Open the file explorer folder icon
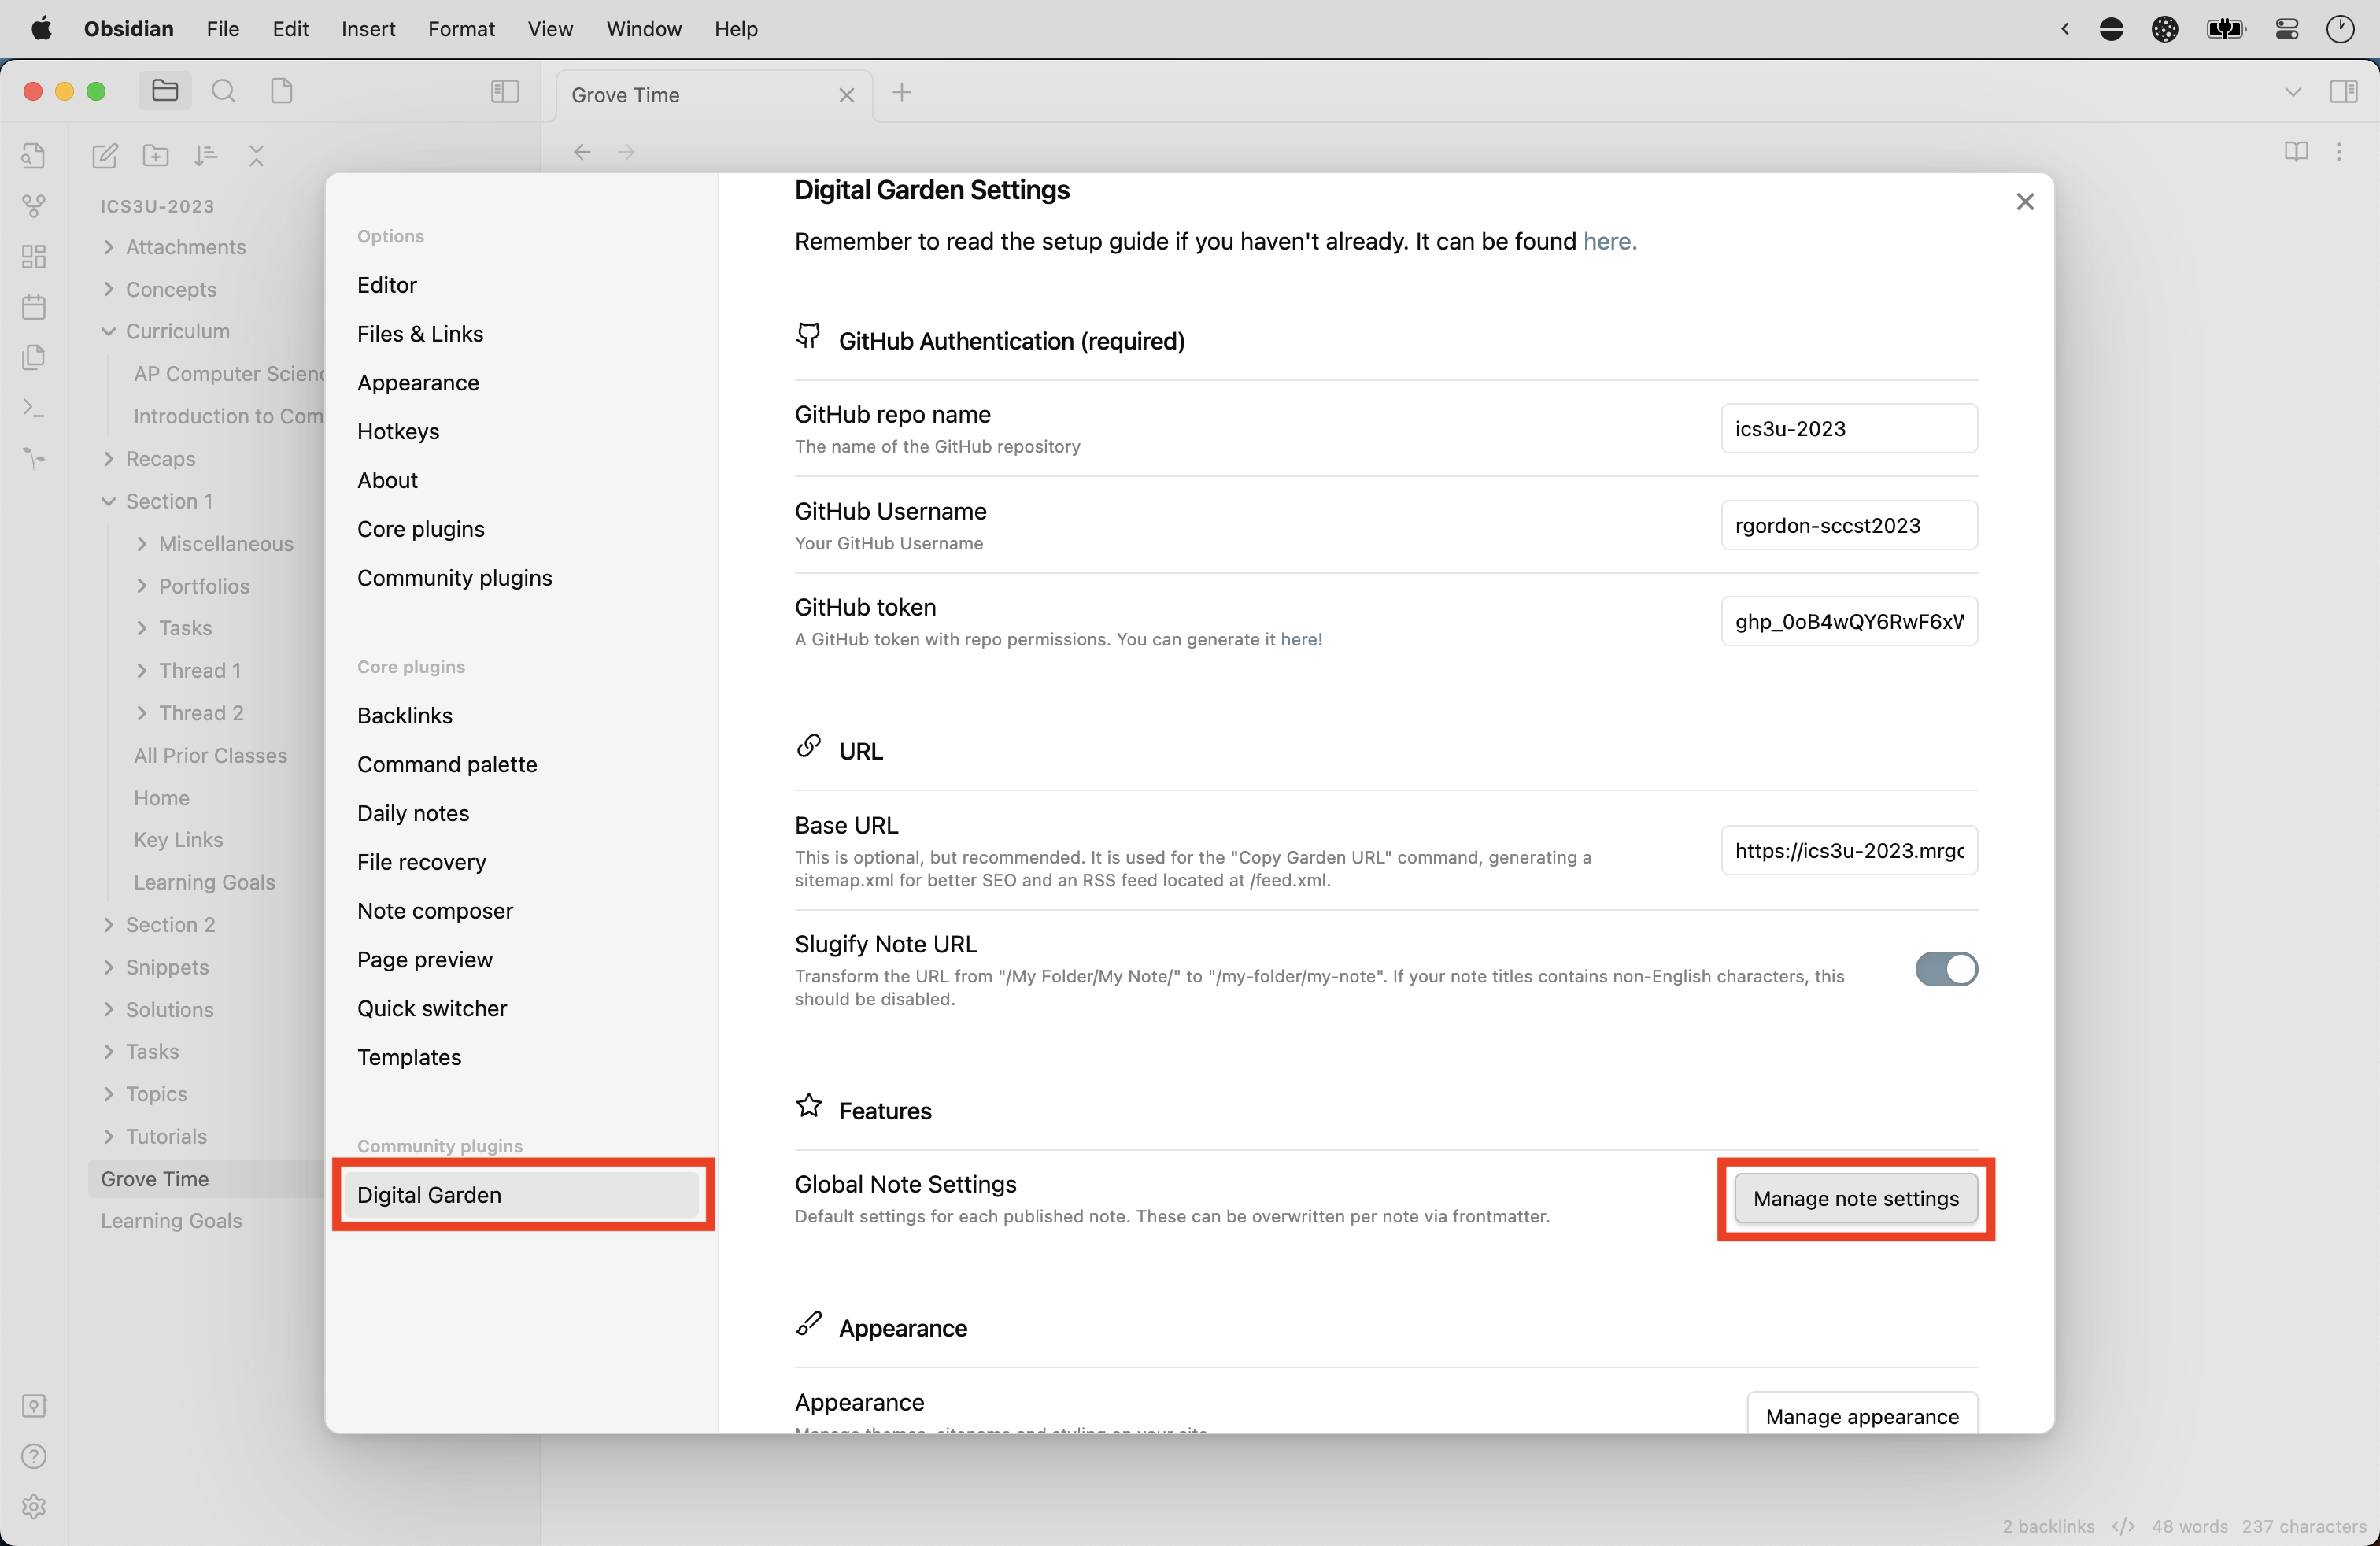 165,92
